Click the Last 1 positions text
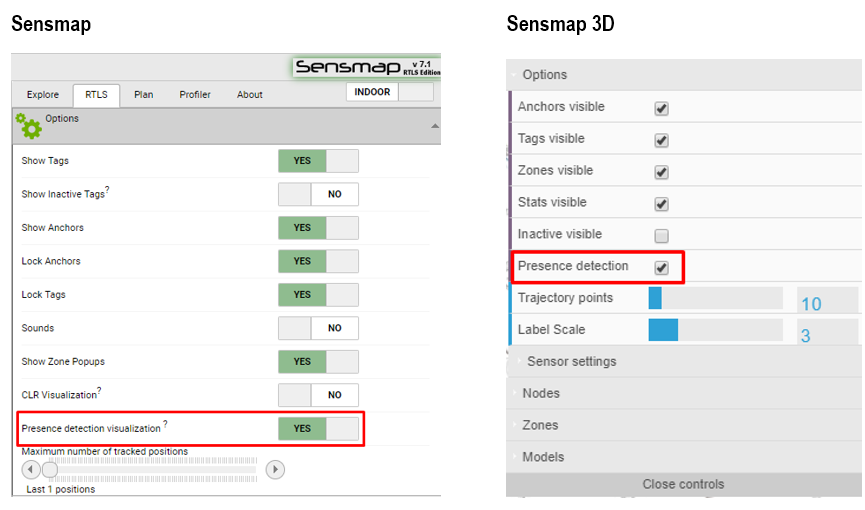The image size is (865, 510). pyautogui.click(x=61, y=490)
